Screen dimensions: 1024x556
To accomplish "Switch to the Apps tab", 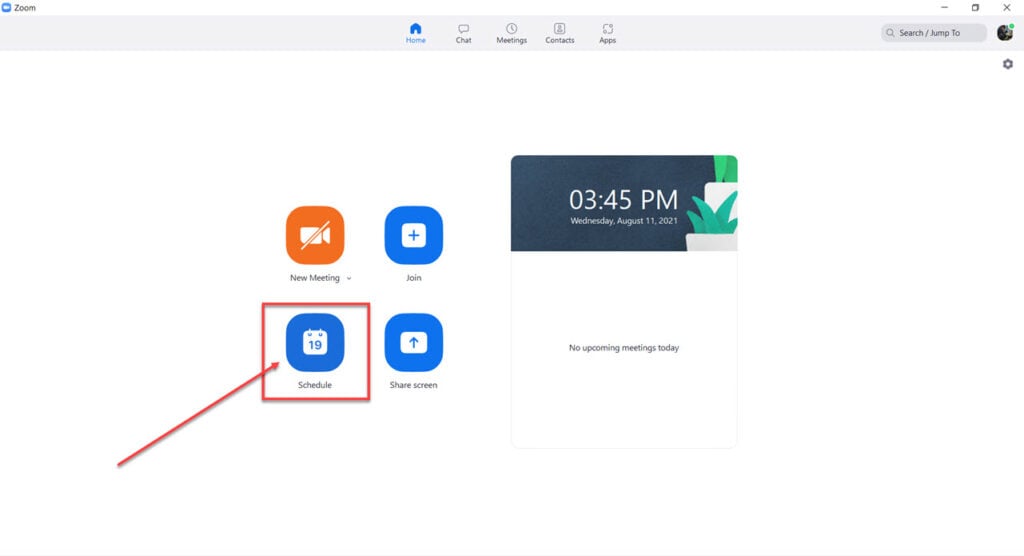I will [x=607, y=33].
